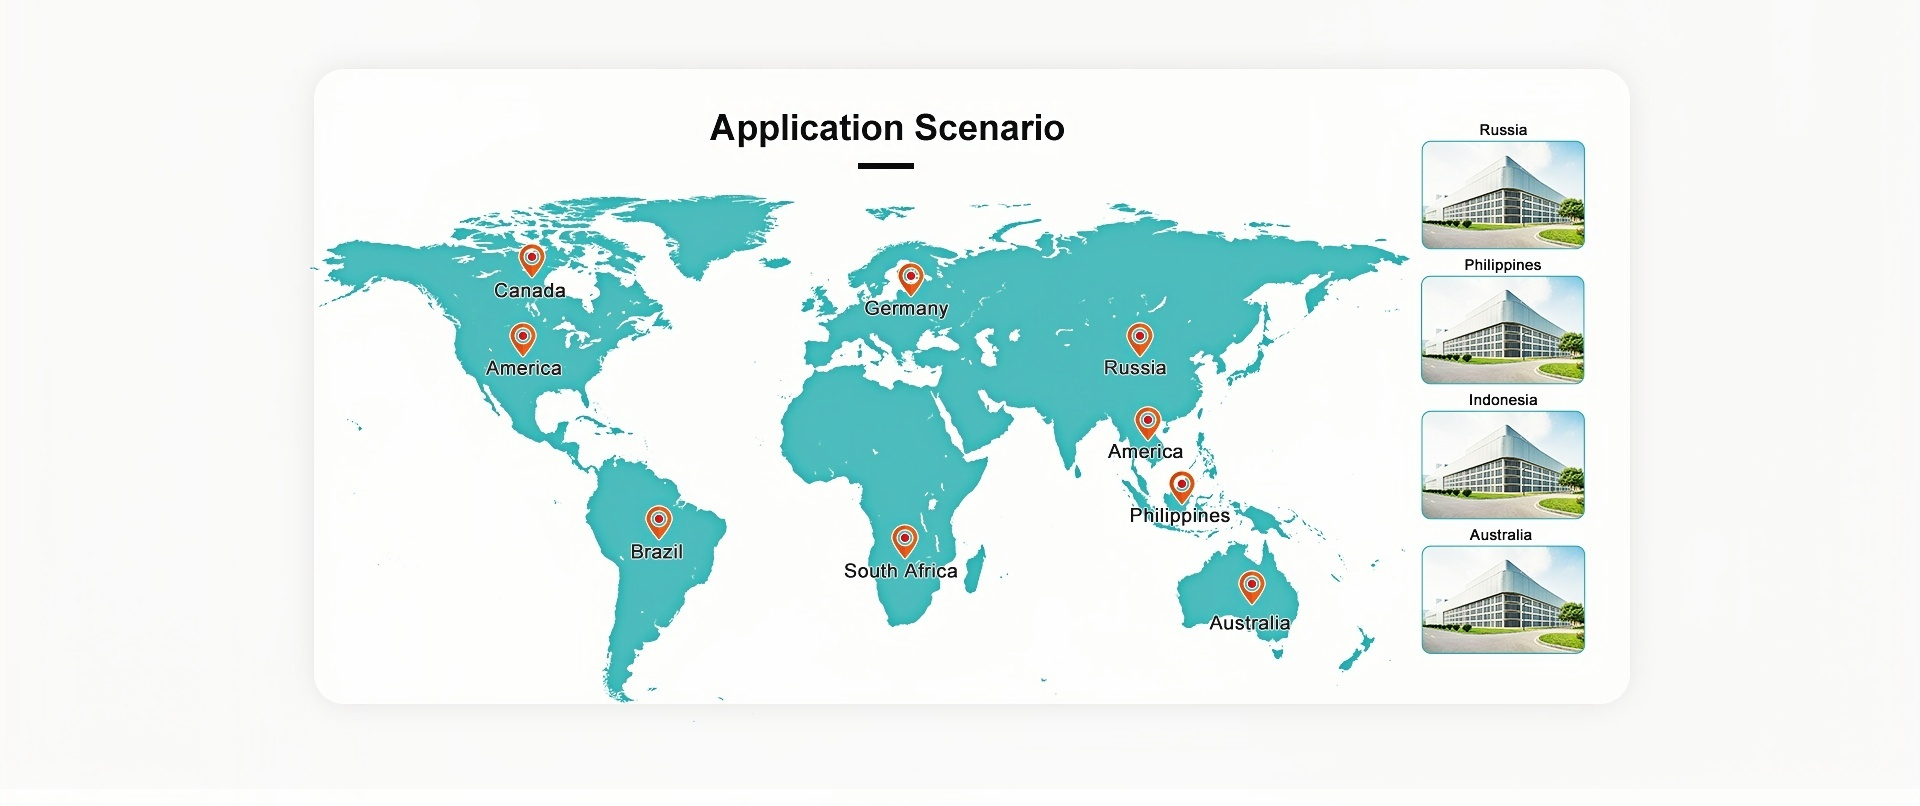The image size is (1920, 806).
Task: Open the Russia building thumbnail
Action: pos(1503,195)
